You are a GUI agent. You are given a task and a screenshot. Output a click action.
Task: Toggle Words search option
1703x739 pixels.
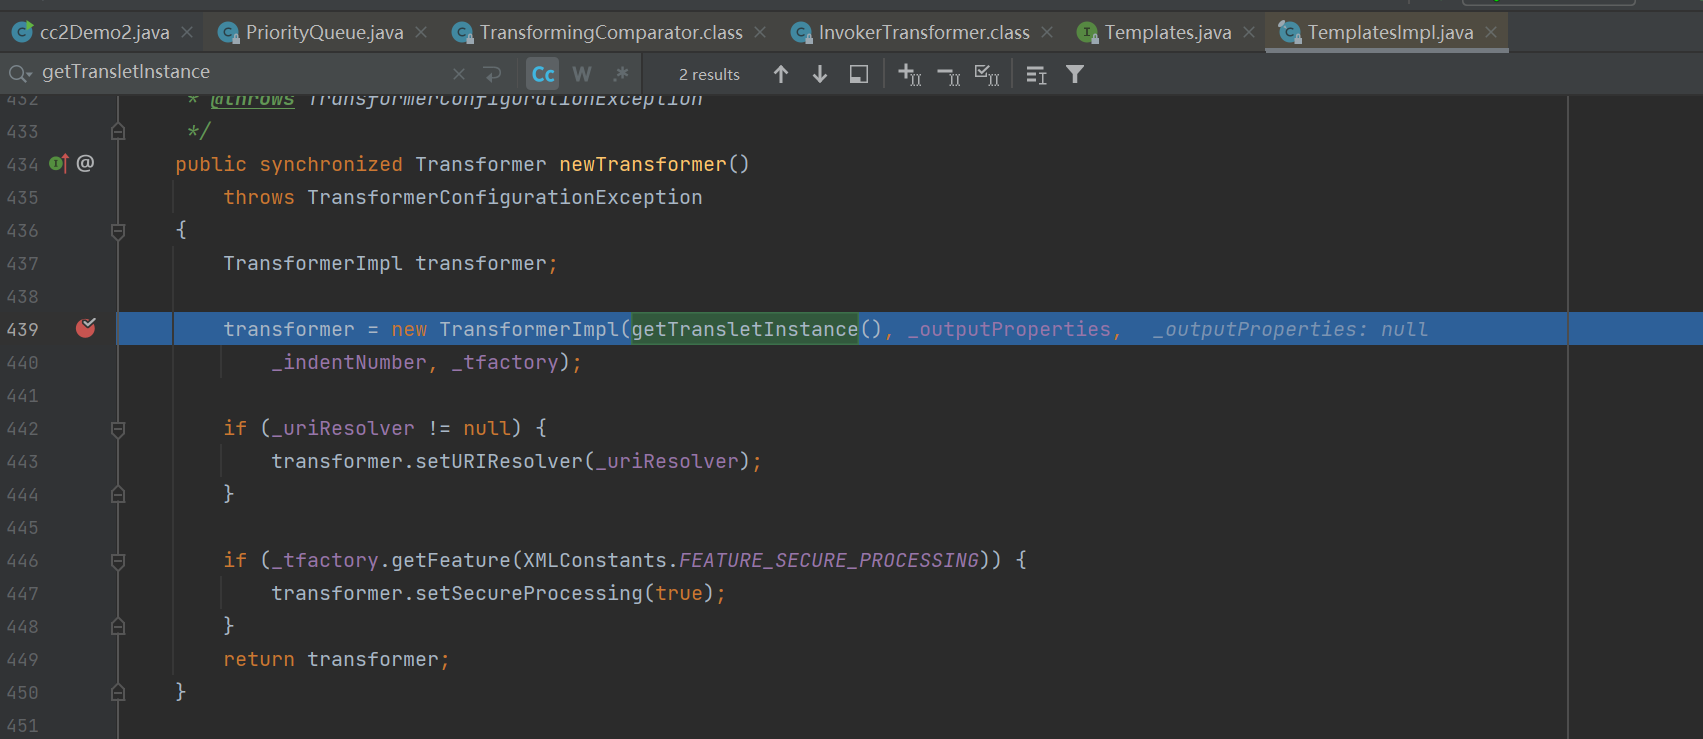point(582,74)
